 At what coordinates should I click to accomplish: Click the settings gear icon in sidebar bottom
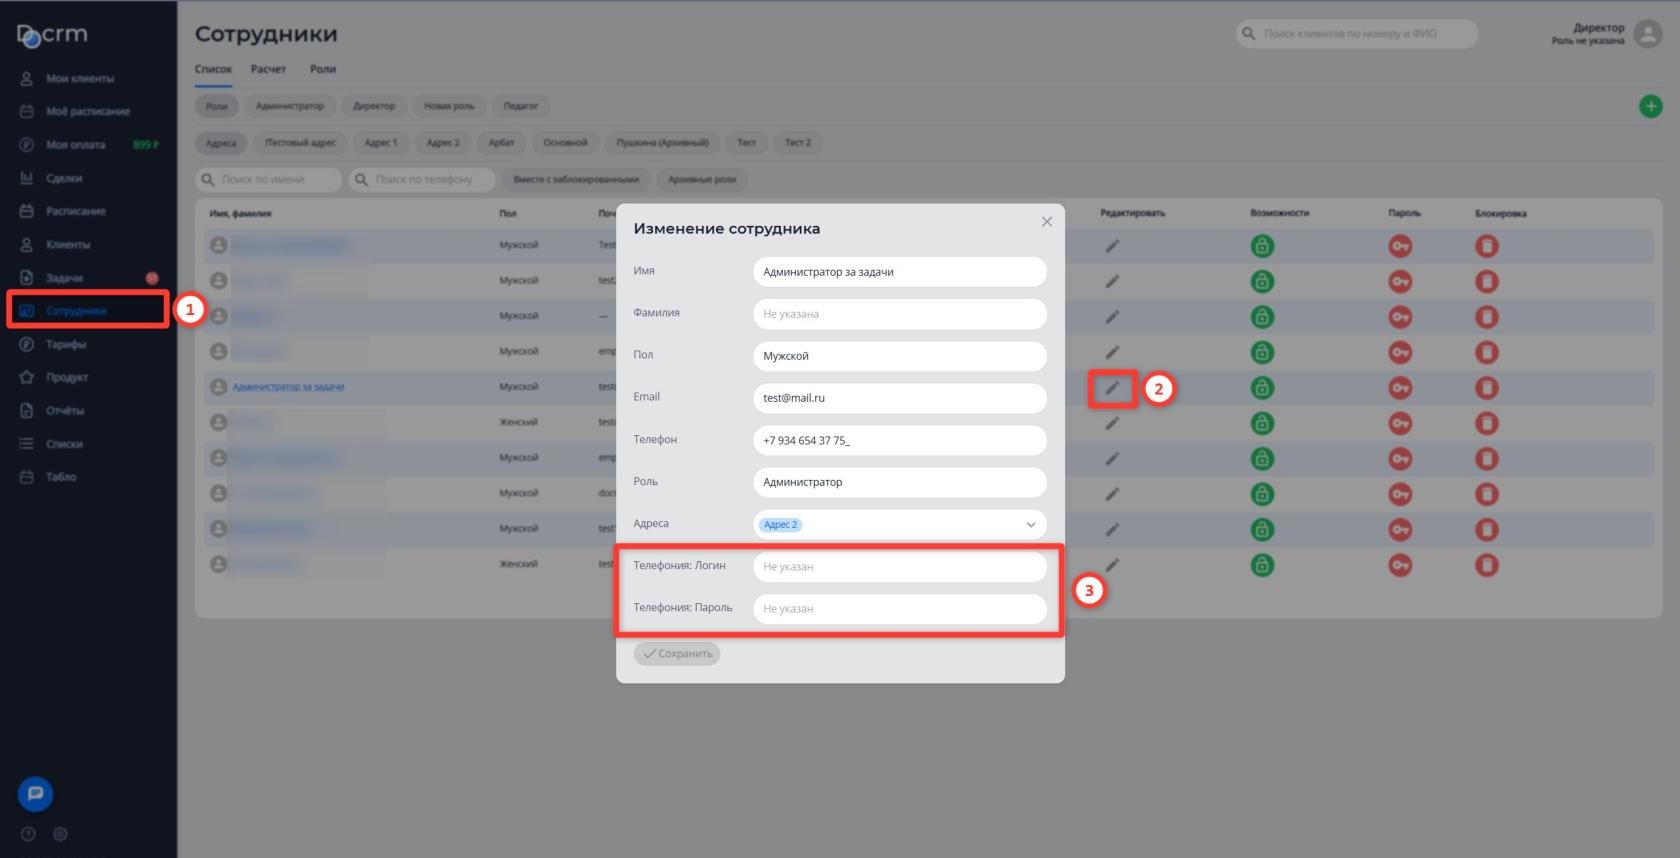coord(60,834)
